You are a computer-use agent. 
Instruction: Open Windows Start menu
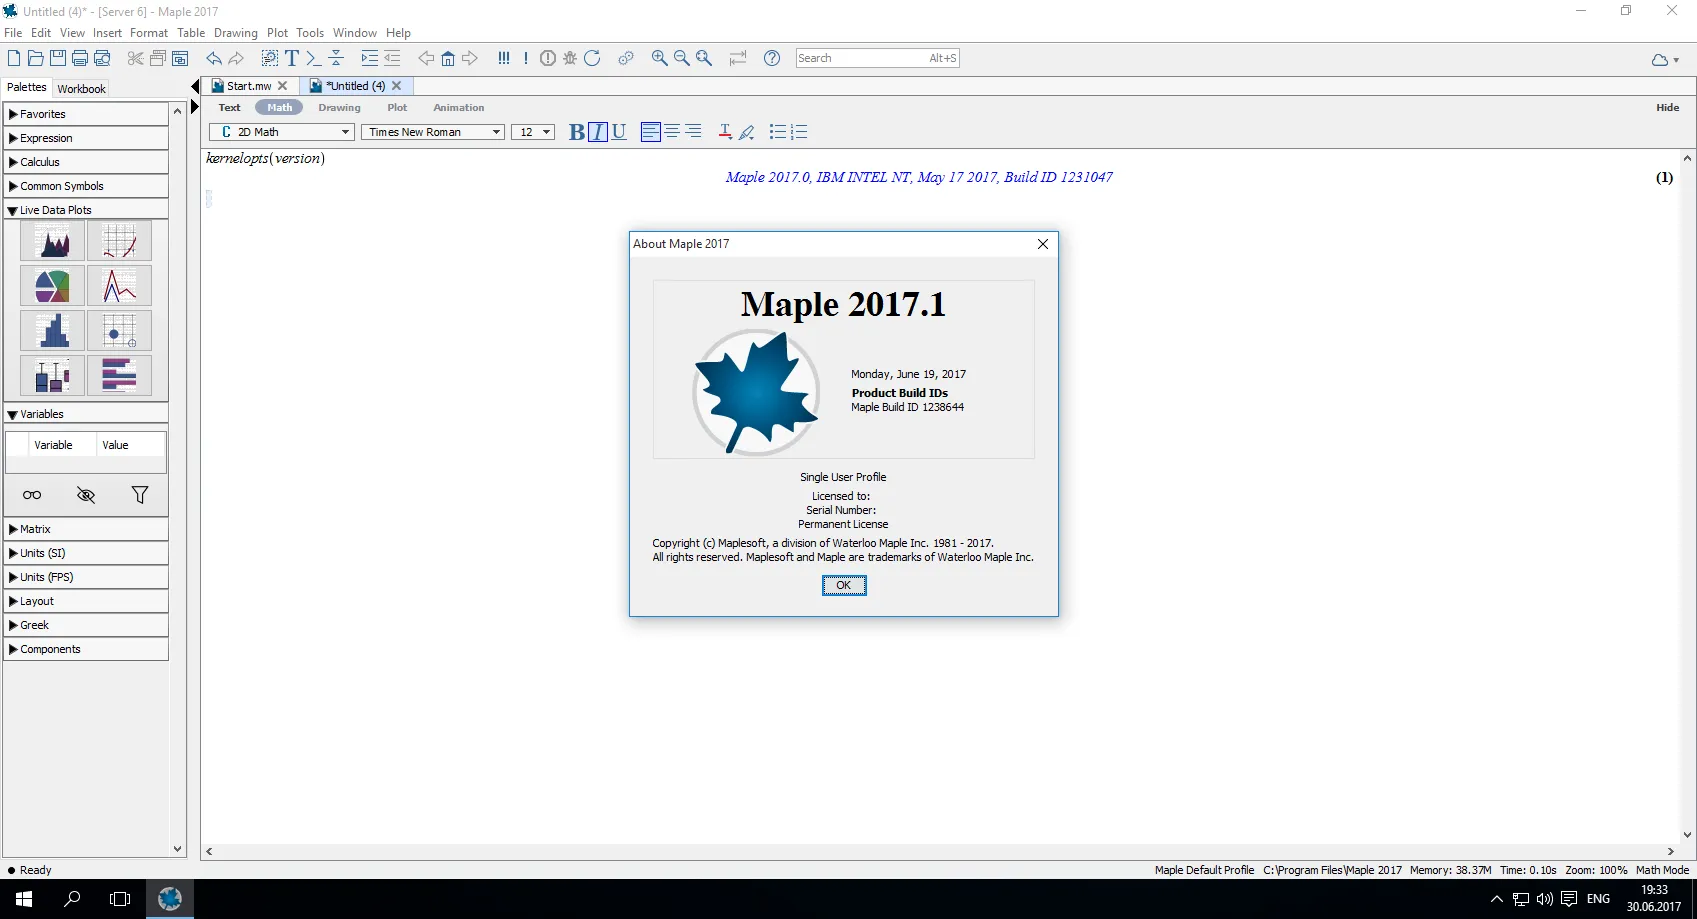[24, 899]
